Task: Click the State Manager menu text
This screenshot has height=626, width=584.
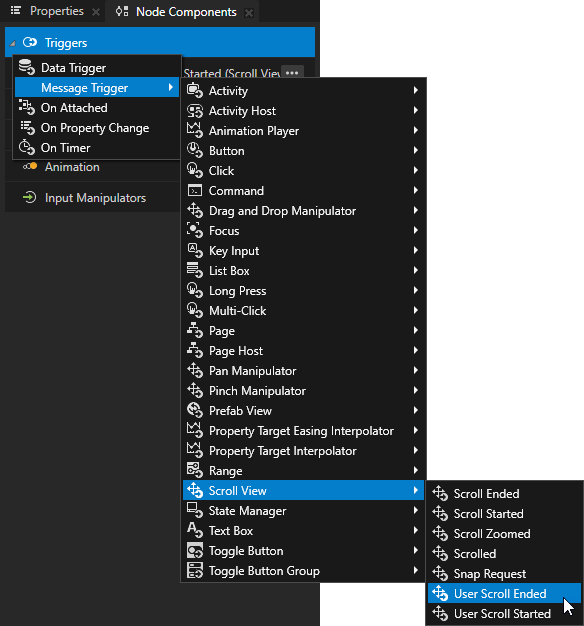Action: [x=247, y=511]
